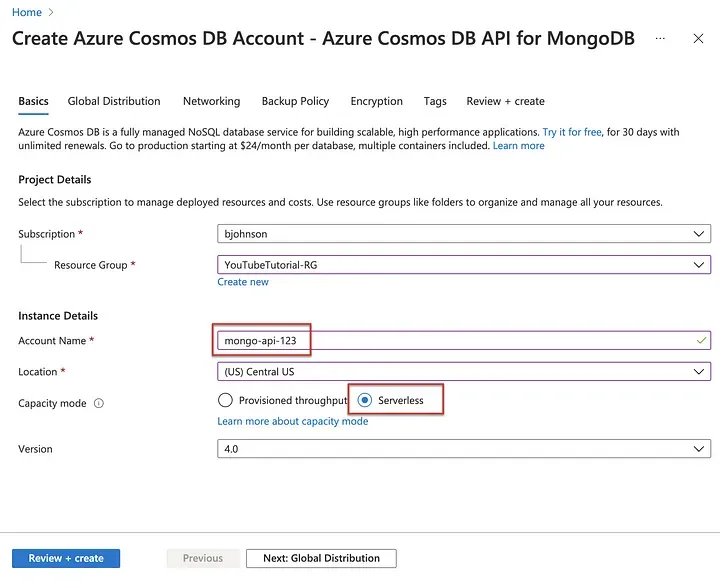Click the breadcrumb chevron after Home
The width and height of the screenshot is (720, 581).
click(51, 12)
